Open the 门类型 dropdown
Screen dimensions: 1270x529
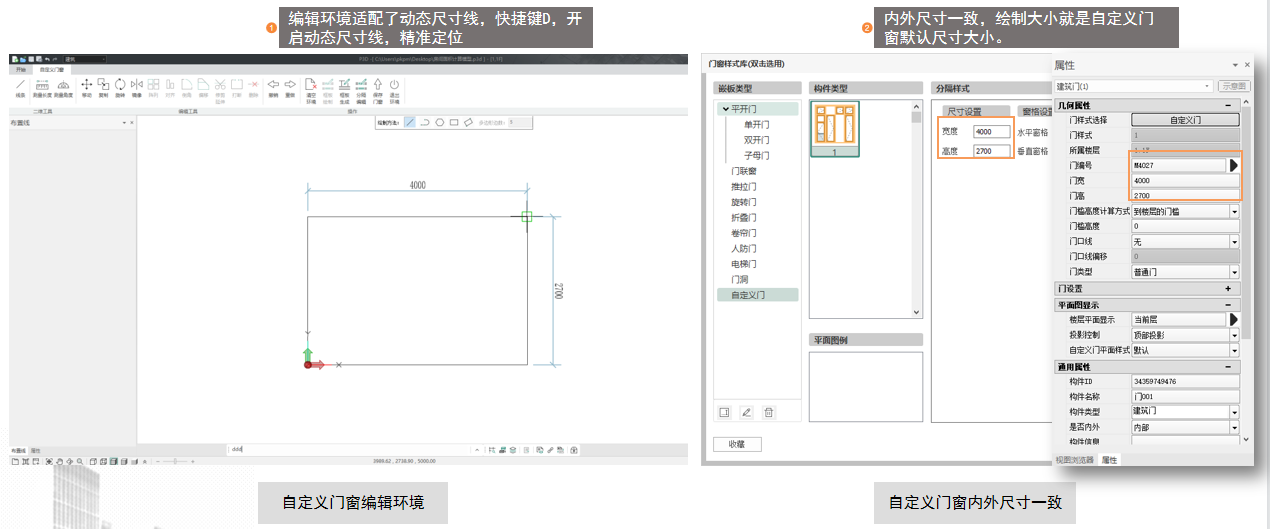[1234, 272]
